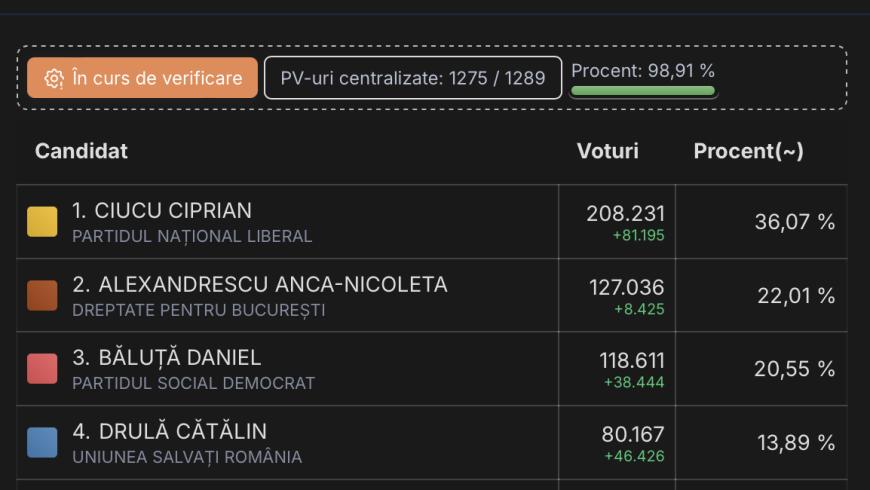Click the red swatch beside Băluță Daniel
Viewport: 870px width, 490px height.
[x=42, y=369]
